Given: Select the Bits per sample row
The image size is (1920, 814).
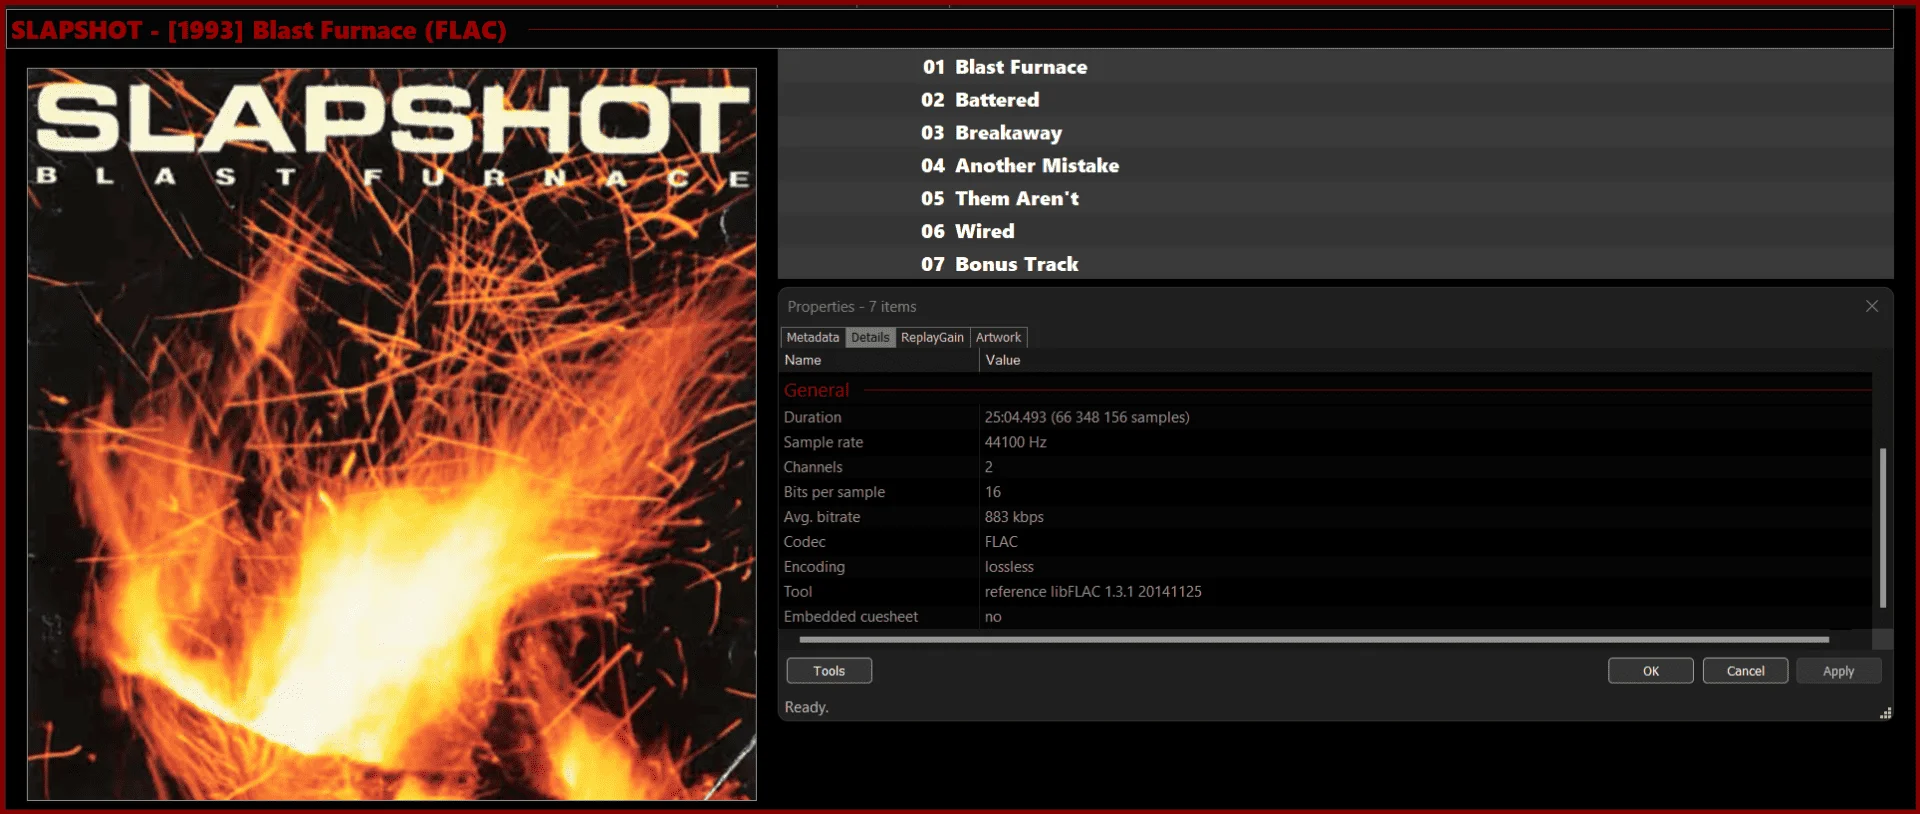Looking at the screenshot, I should click(1325, 492).
